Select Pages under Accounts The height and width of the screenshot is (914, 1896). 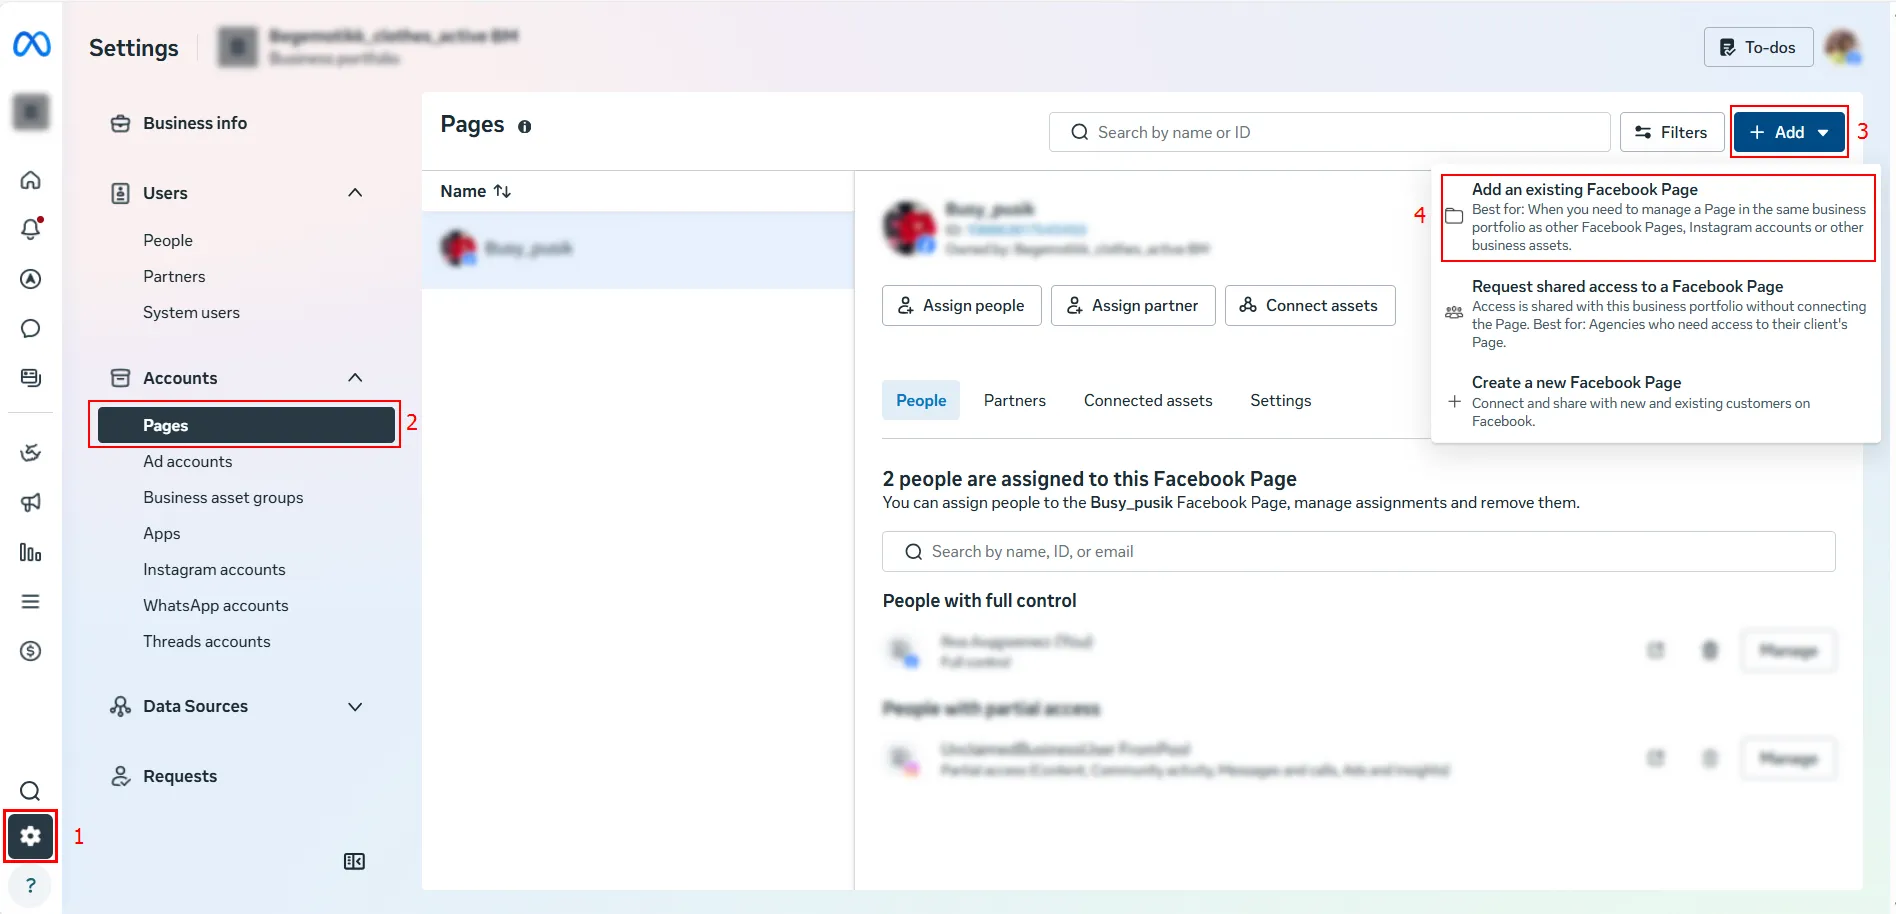246,425
